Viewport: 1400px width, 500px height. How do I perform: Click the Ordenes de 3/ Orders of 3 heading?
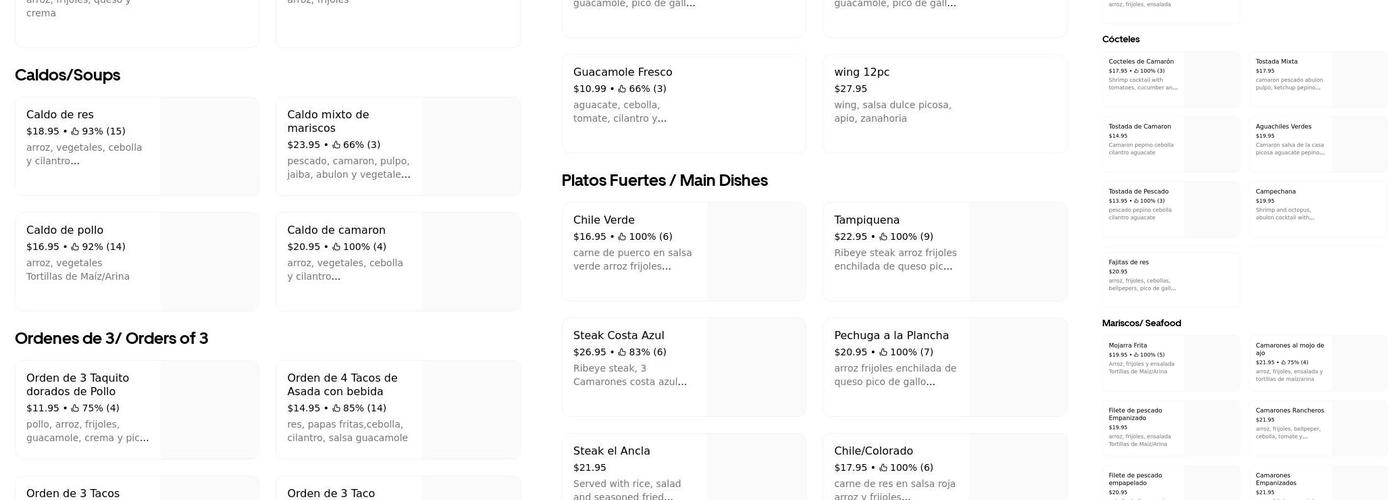pos(111,338)
